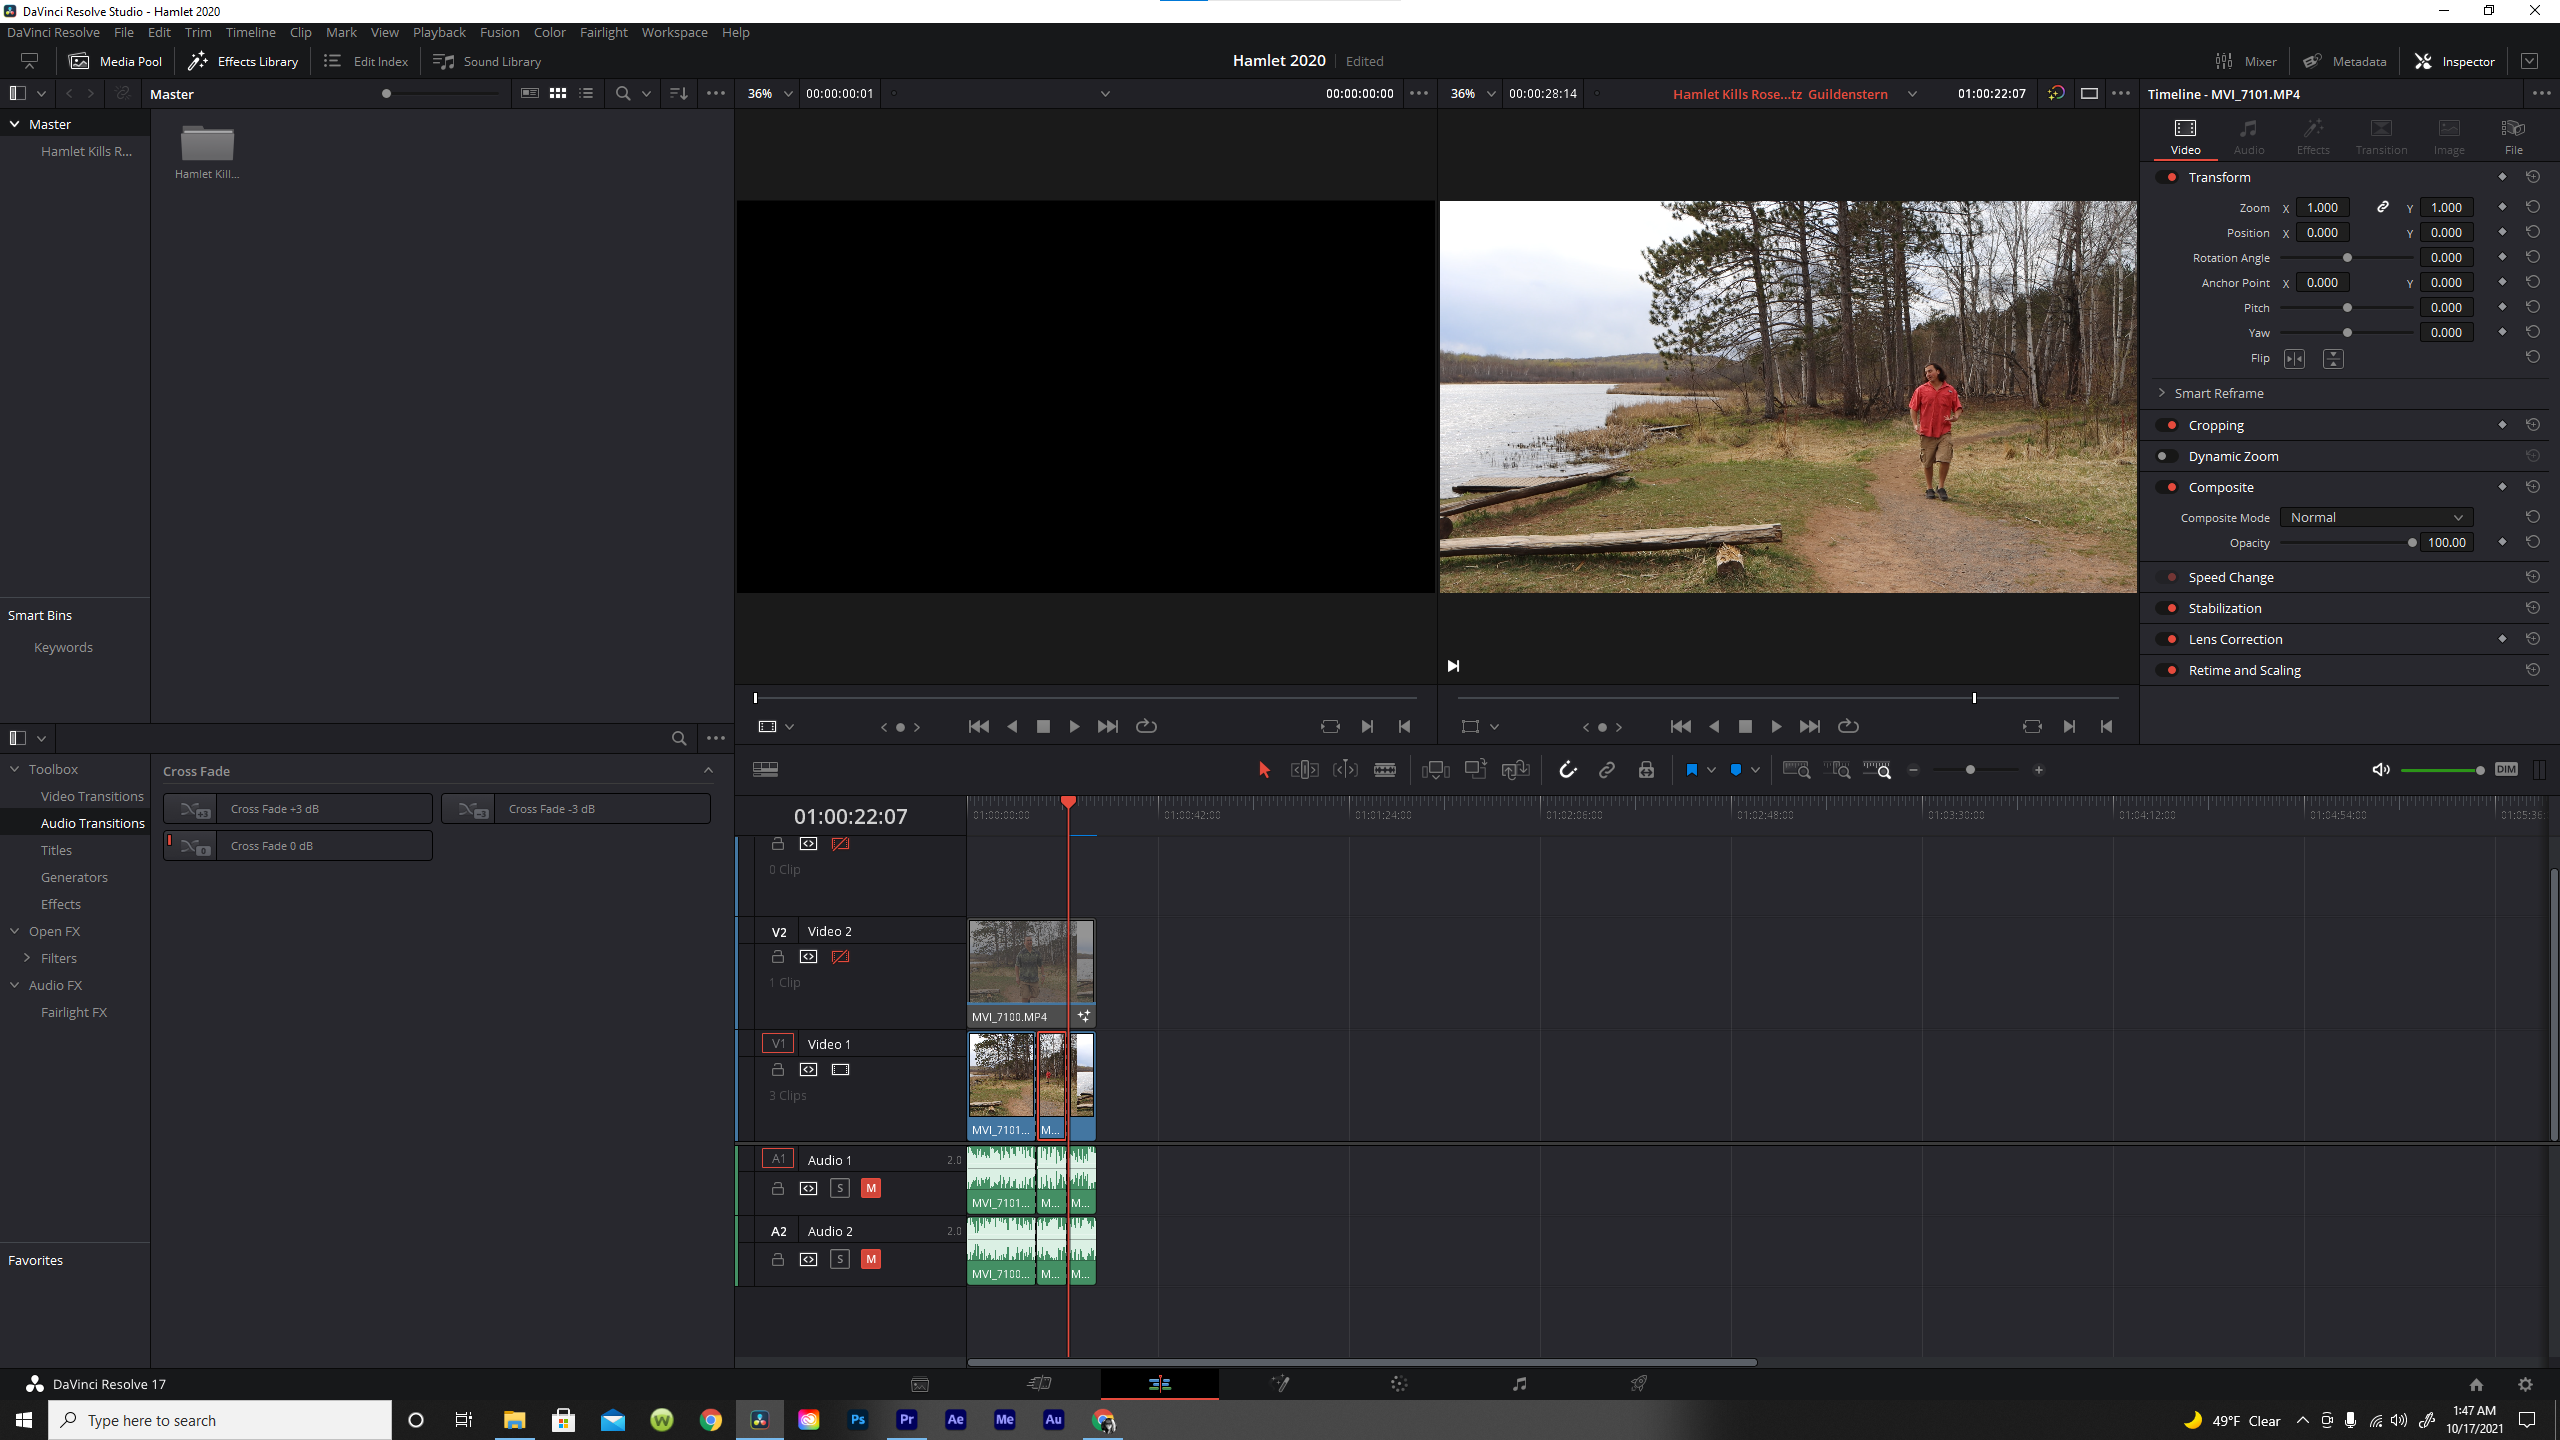Select the Blade Edit Mode tool
This screenshot has width=2560, height=1440.
(x=1385, y=769)
